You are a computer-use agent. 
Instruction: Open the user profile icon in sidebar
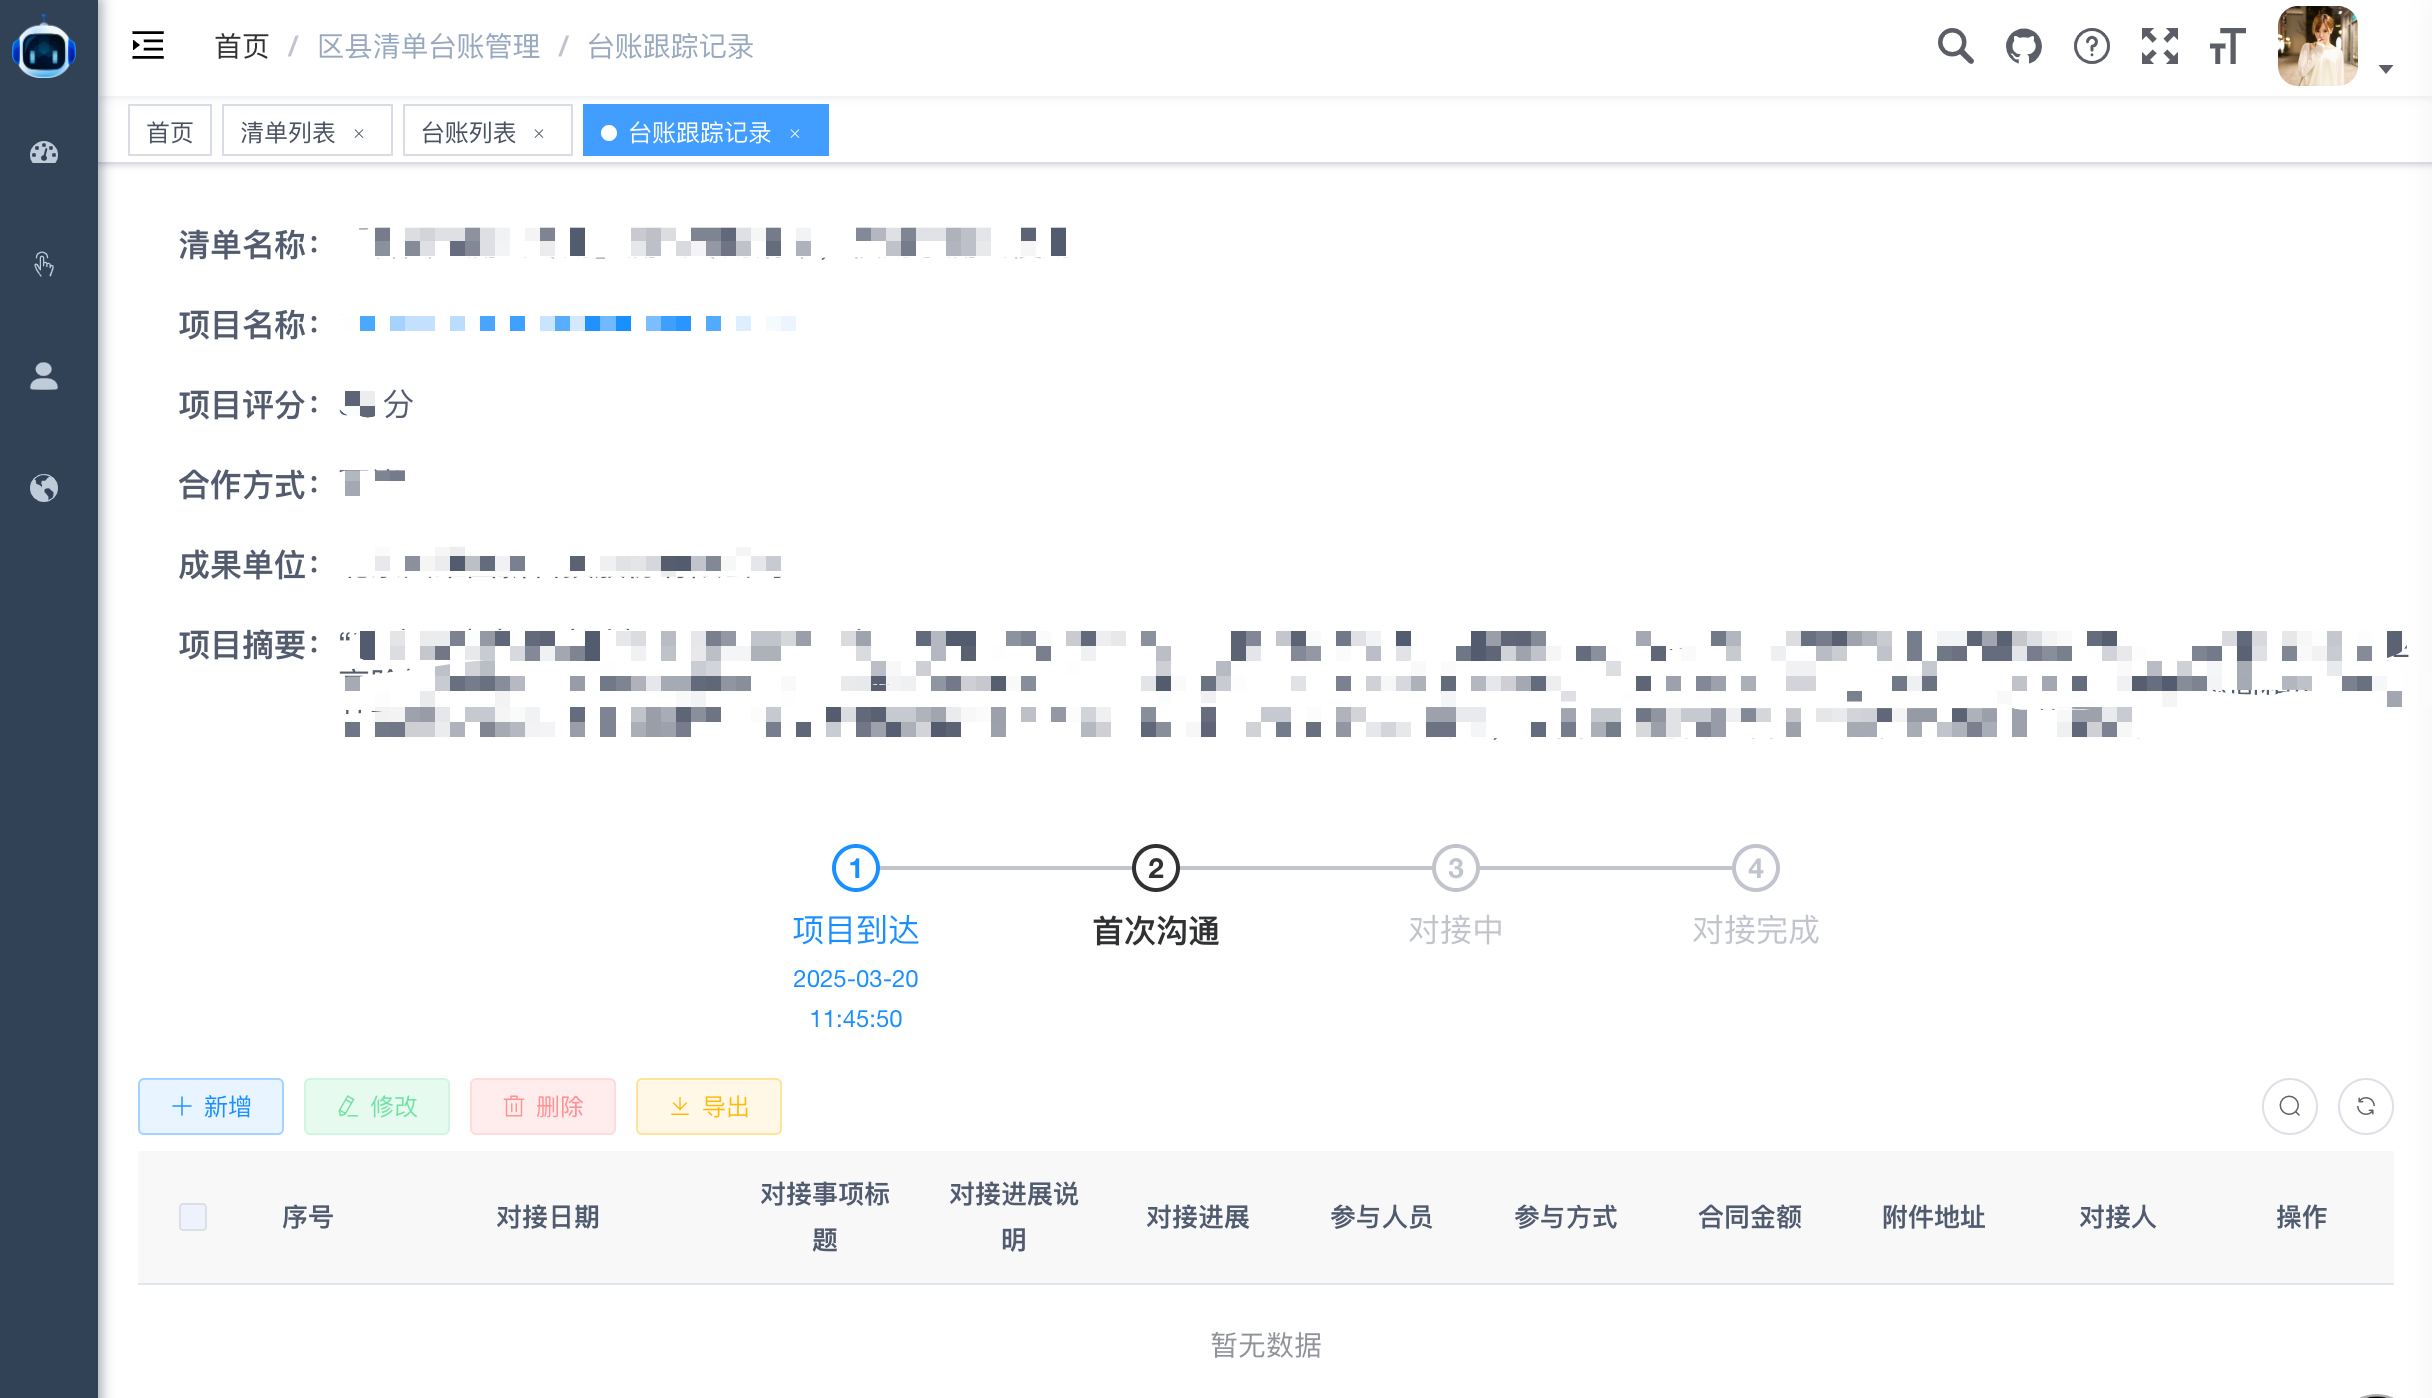tap(45, 376)
